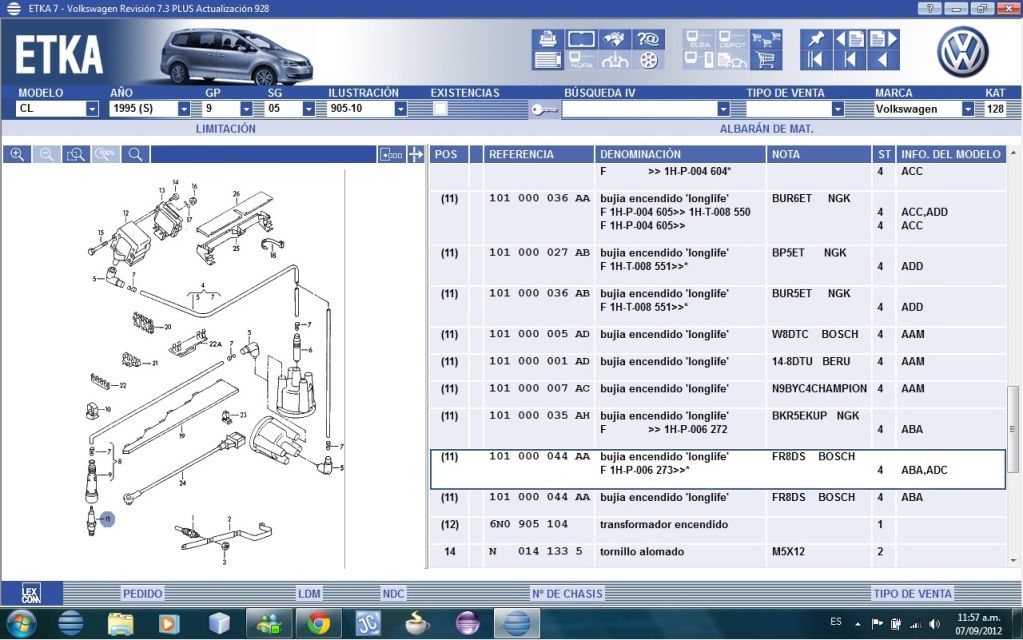Screen dimensions: 1023x640
Task: Open the Modelo dropdown showing CL
Action: click(92, 109)
